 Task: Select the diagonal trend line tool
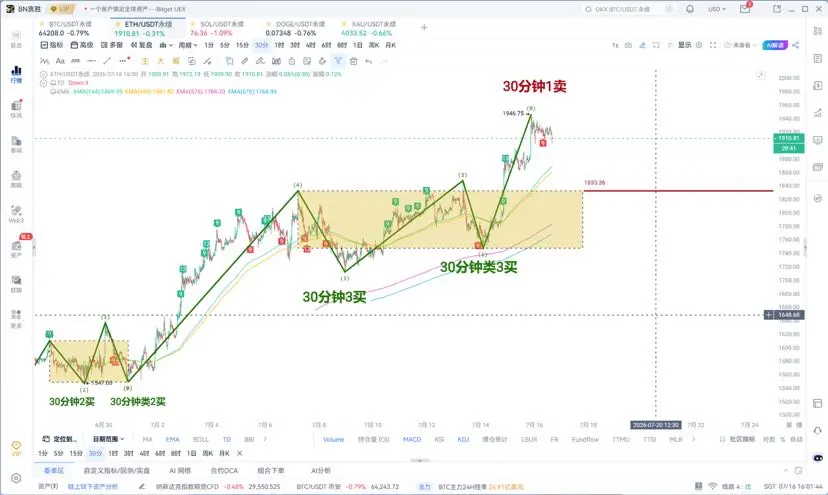[107, 61]
